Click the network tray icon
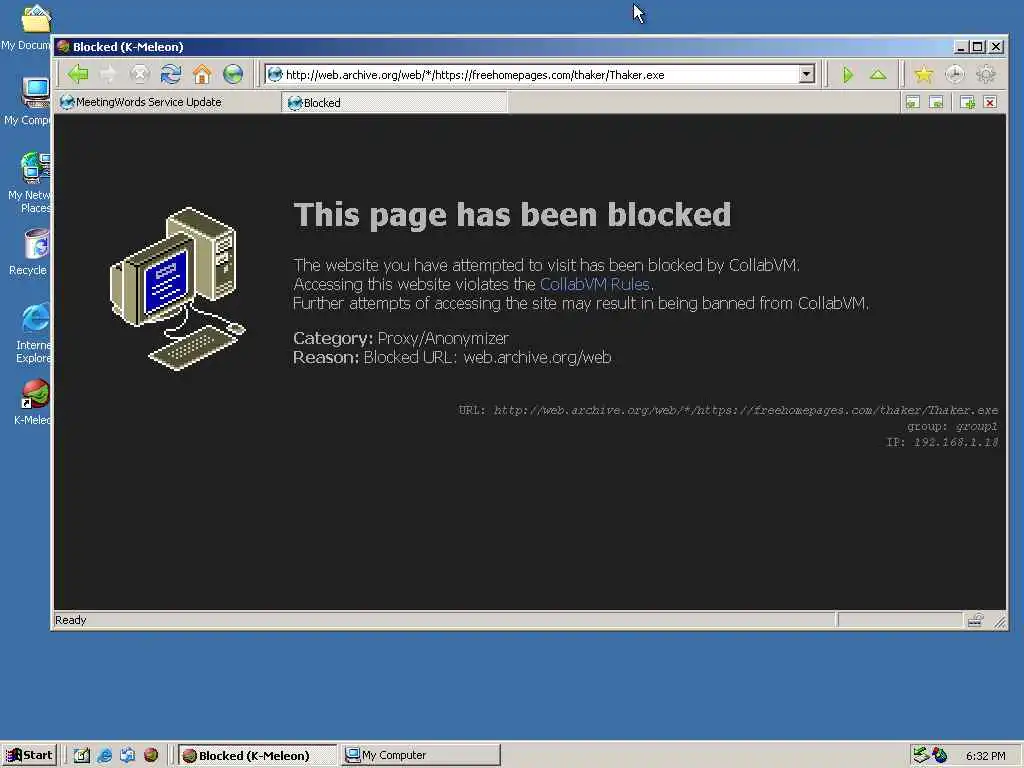Screen dimensions: 1024x768 (x=921, y=755)
